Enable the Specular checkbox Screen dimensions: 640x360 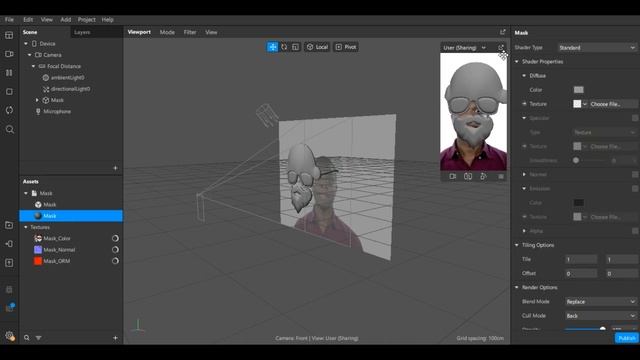[635, 118]
